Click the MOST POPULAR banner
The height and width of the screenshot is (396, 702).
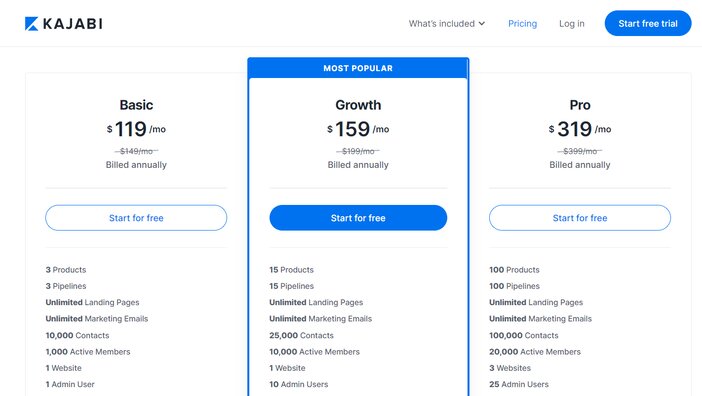pos(358,68)
